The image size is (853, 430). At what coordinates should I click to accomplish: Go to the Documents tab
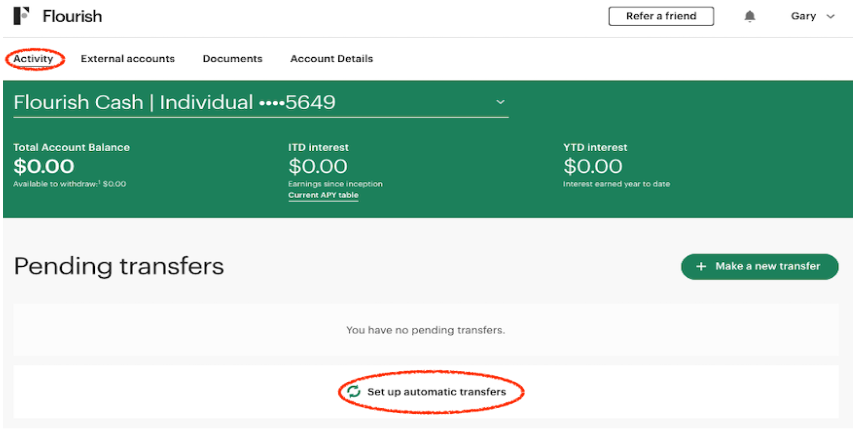[232, 59]
